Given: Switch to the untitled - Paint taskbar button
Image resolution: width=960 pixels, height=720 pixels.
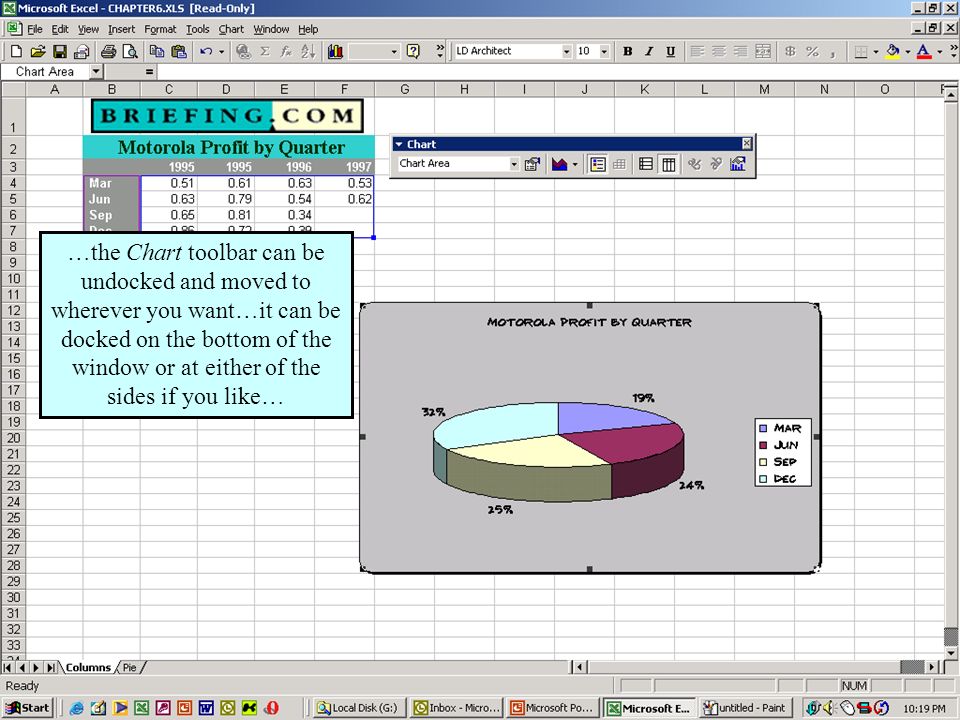Looking at the screenshot, I should tap(746, 708).
